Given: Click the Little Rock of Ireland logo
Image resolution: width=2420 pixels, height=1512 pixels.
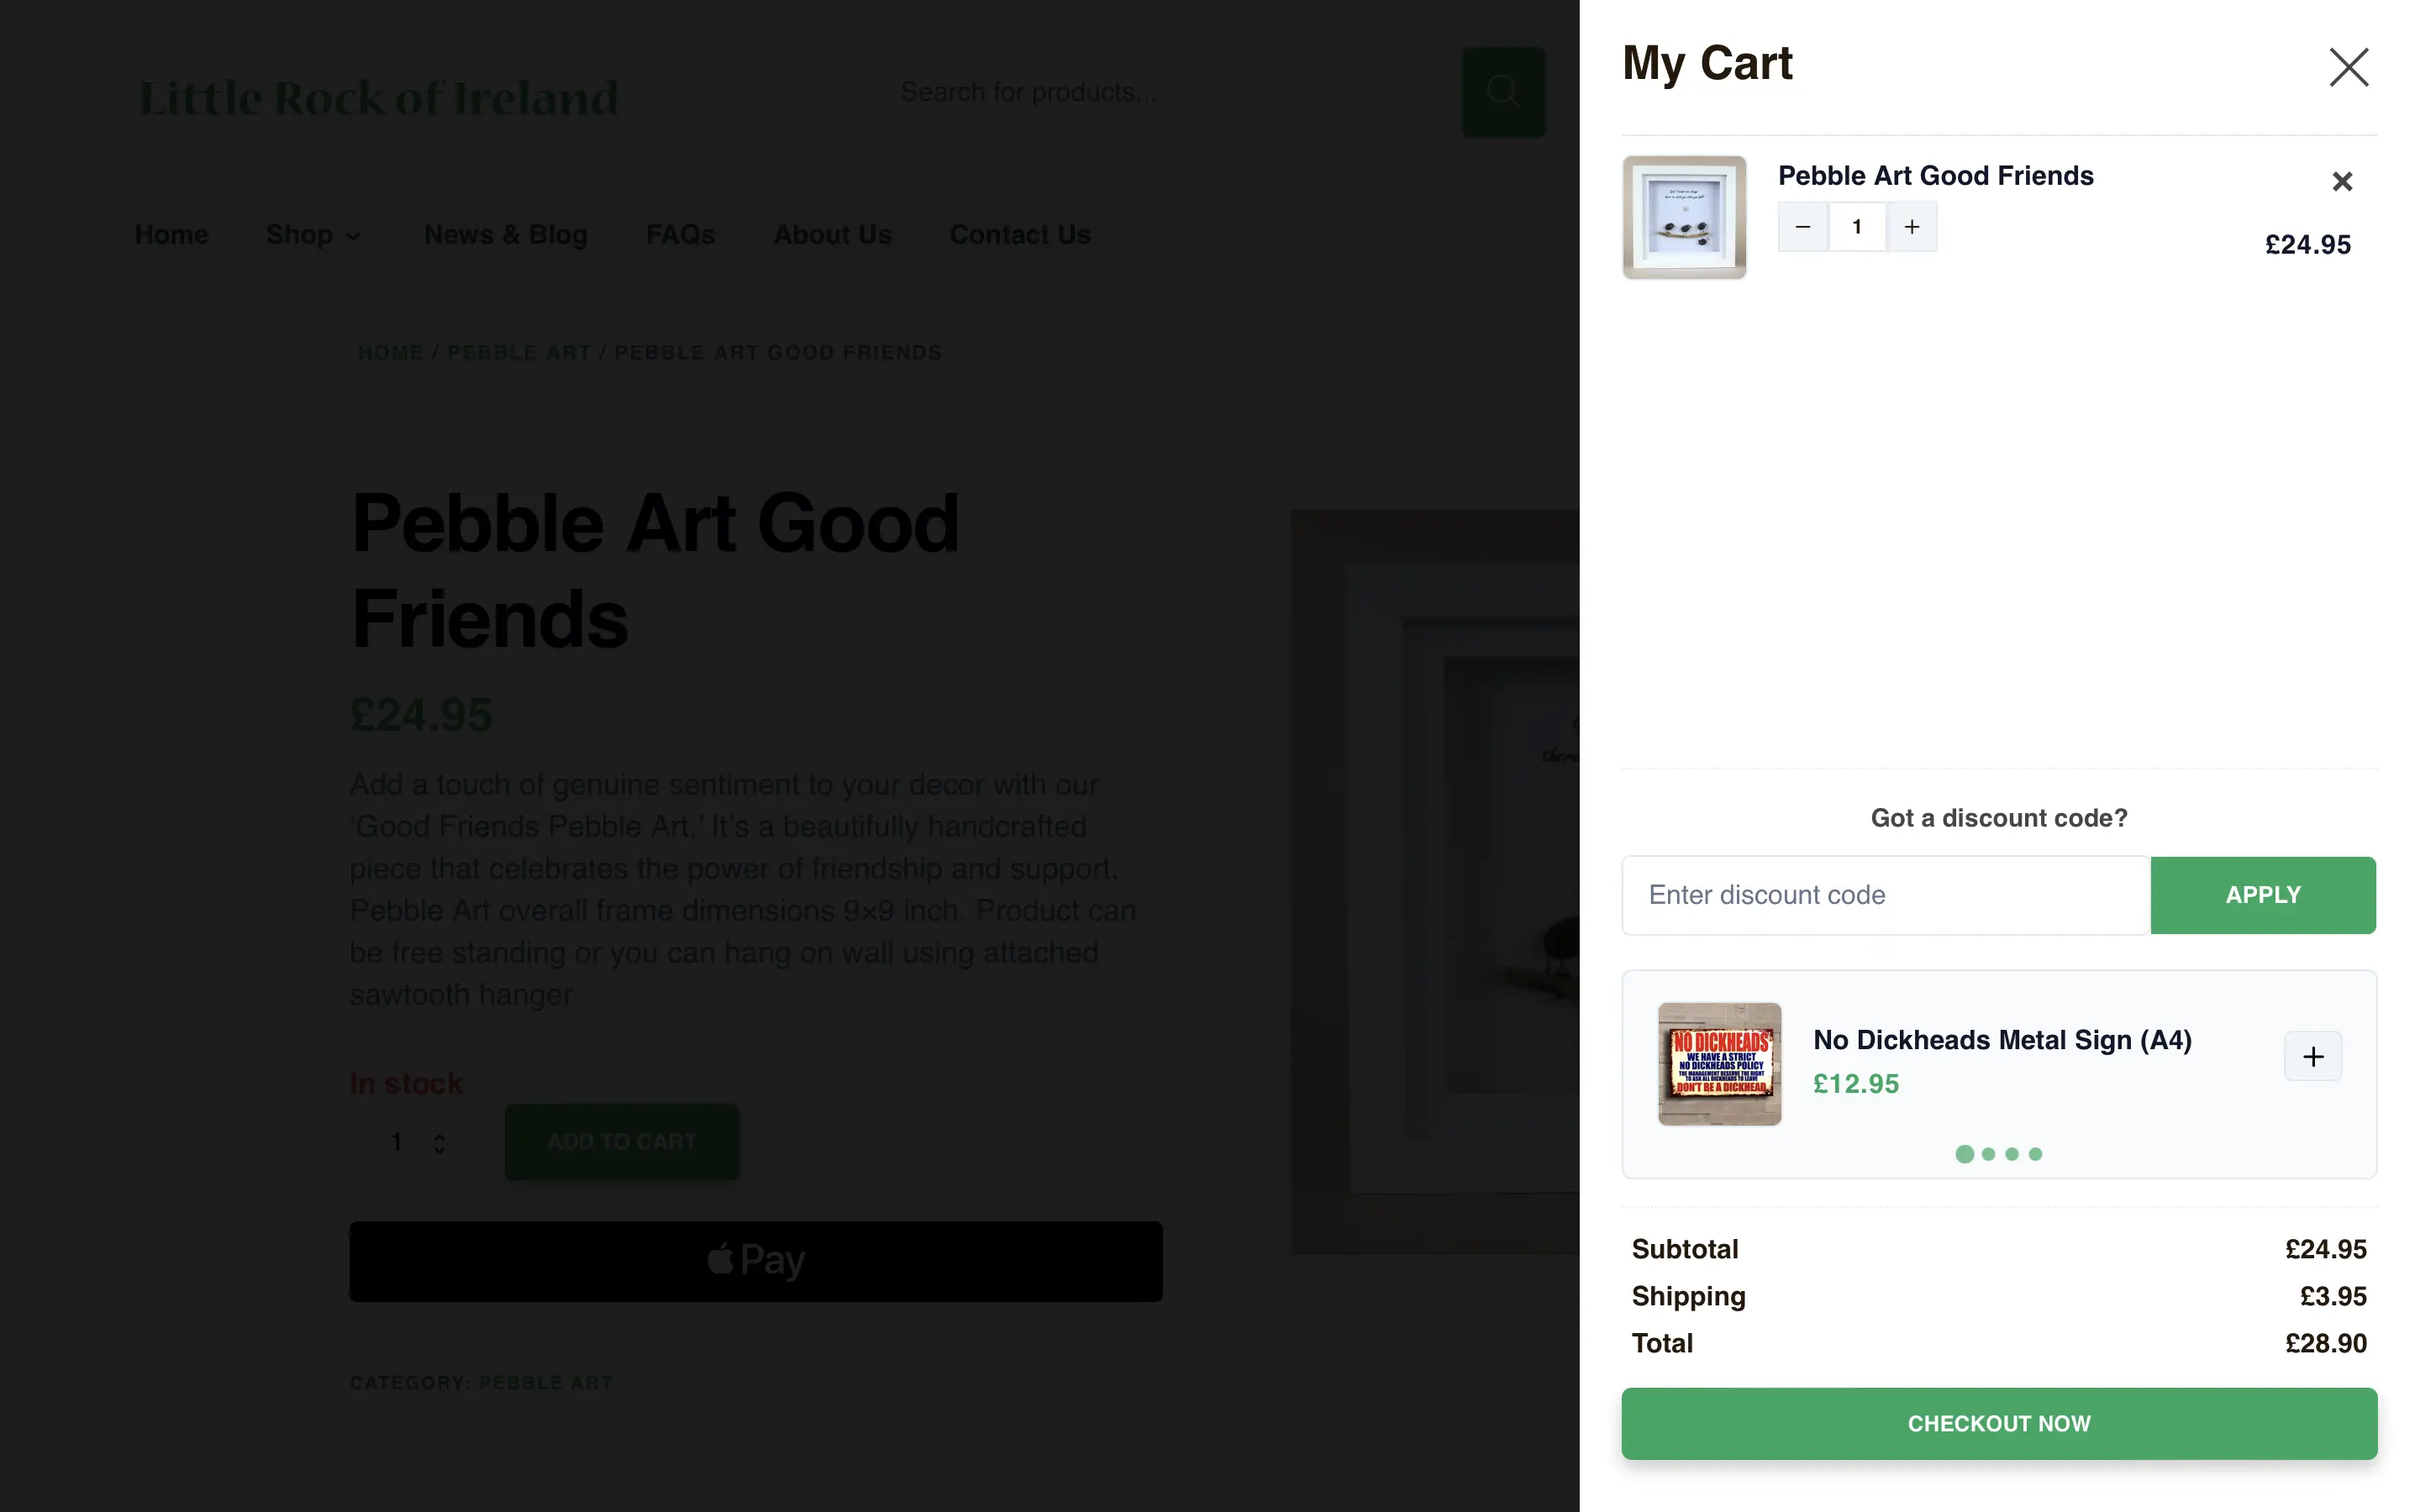Looking at the screenshot, I should [379, 97].
